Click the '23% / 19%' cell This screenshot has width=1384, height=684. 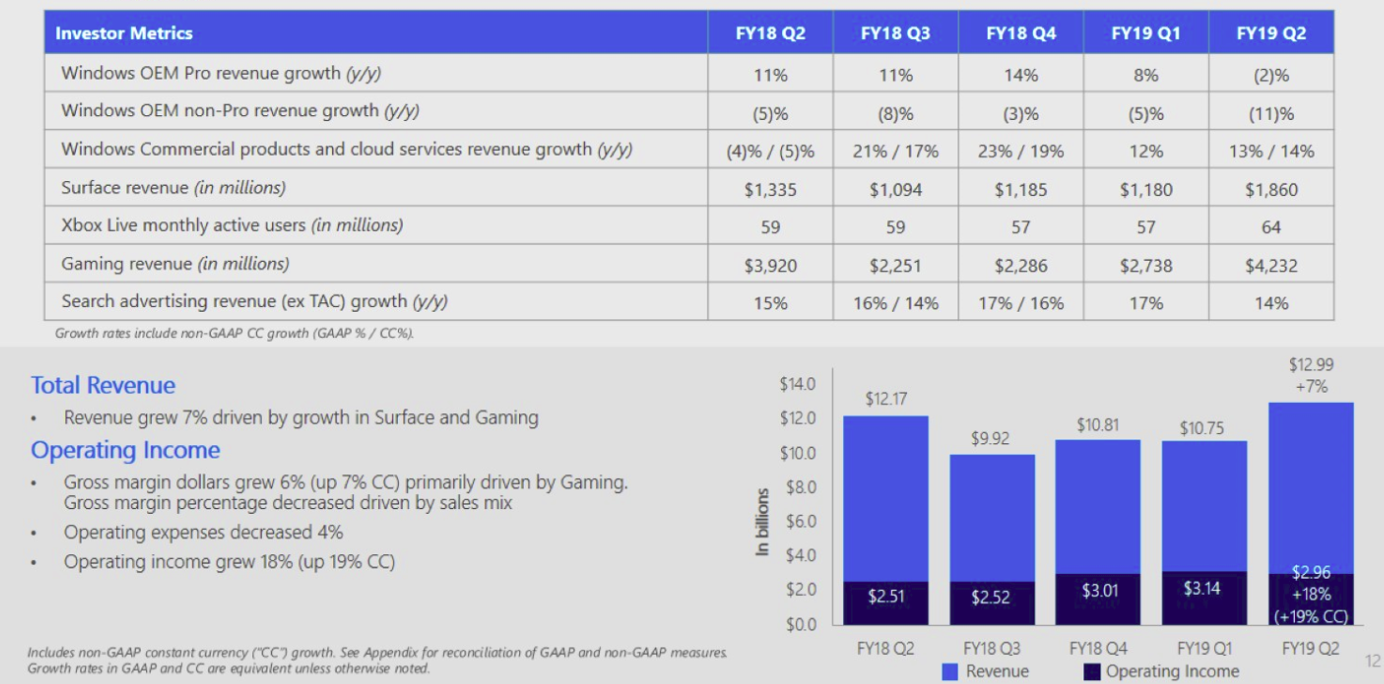click(1020, 152)
